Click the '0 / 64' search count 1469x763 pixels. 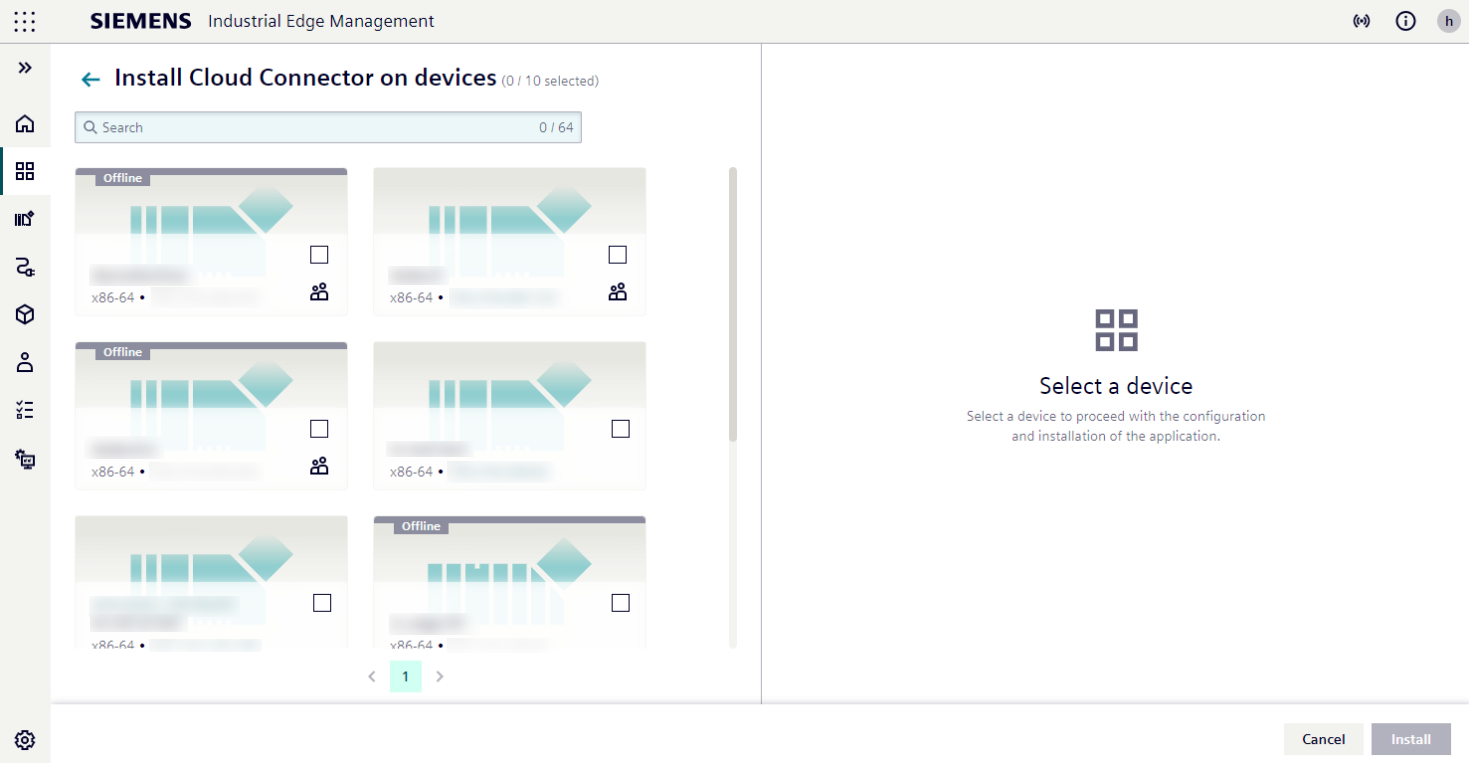[556, 127]
